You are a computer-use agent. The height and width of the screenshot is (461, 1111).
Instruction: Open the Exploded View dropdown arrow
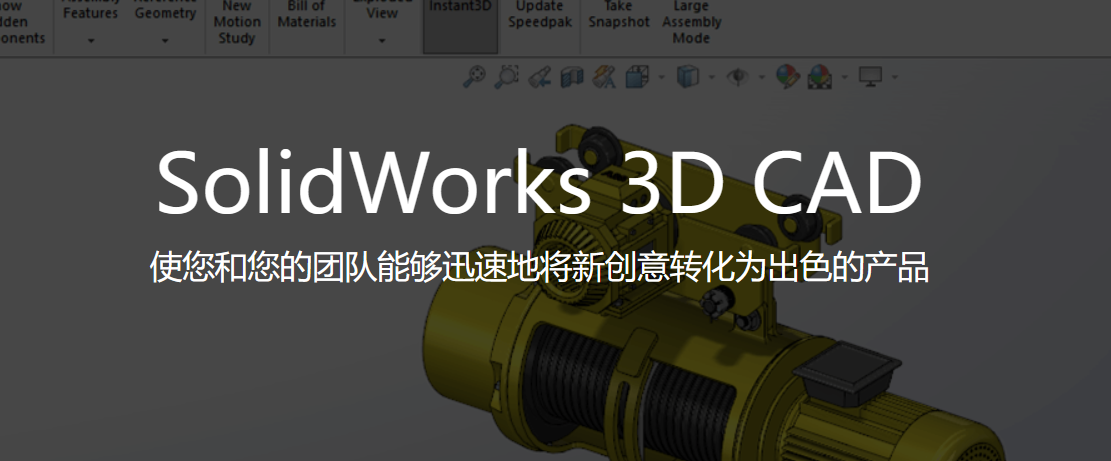382,41
